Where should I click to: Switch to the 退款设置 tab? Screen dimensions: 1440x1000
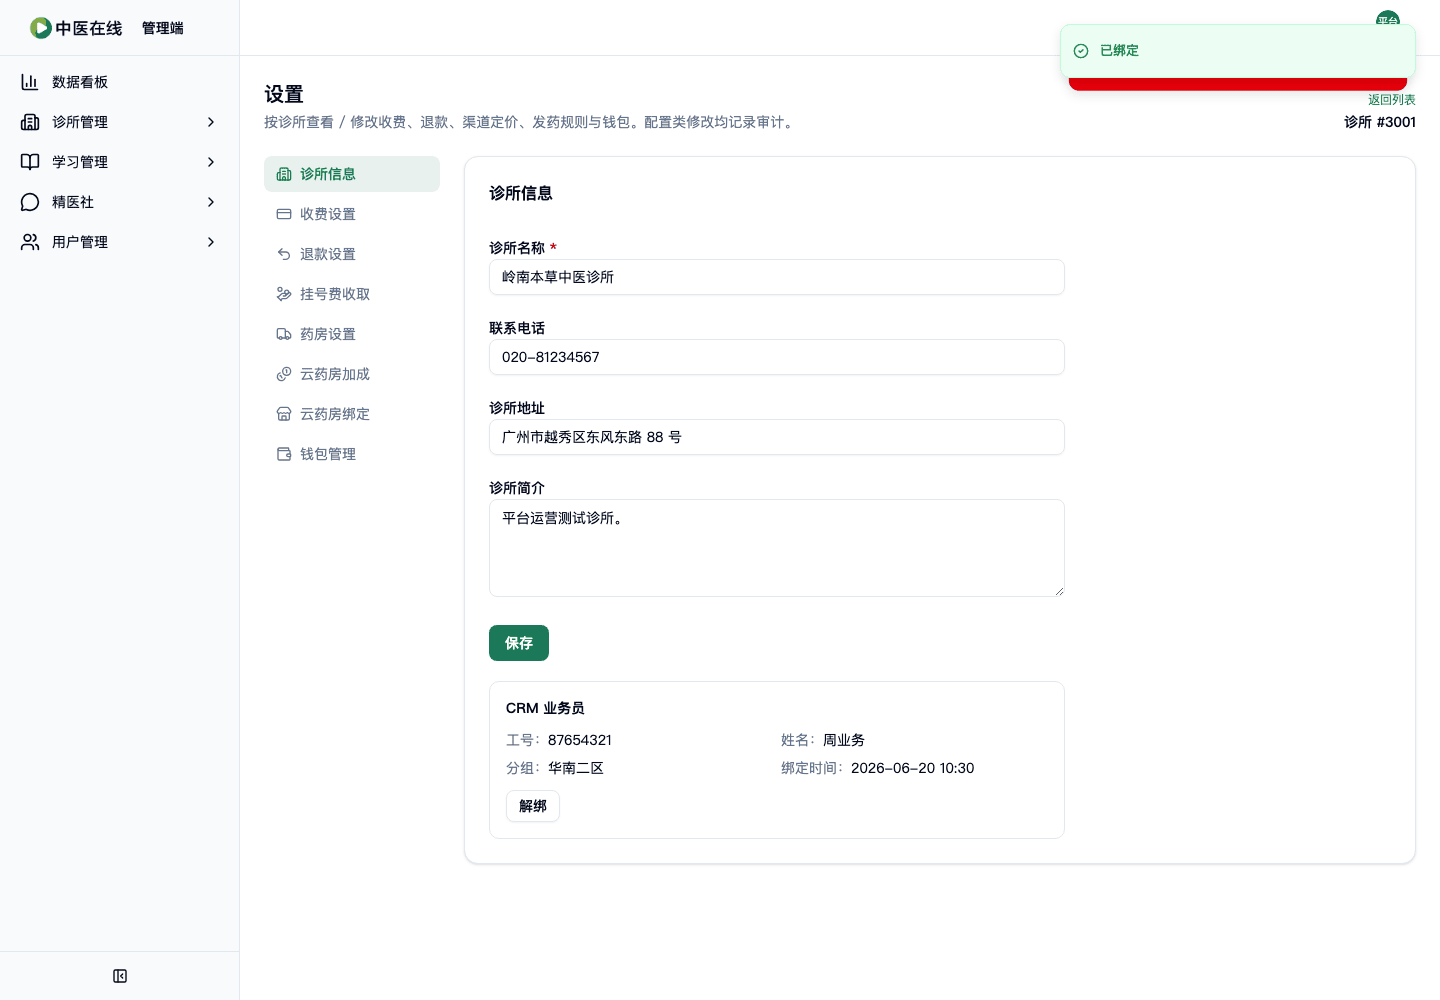point(352,254)
